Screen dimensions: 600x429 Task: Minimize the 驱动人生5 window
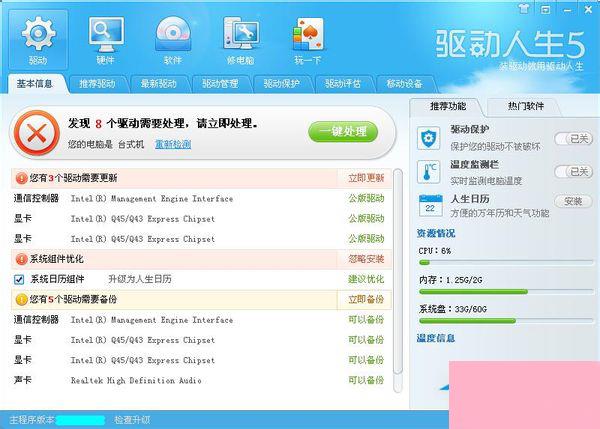(x=567, y=10)
